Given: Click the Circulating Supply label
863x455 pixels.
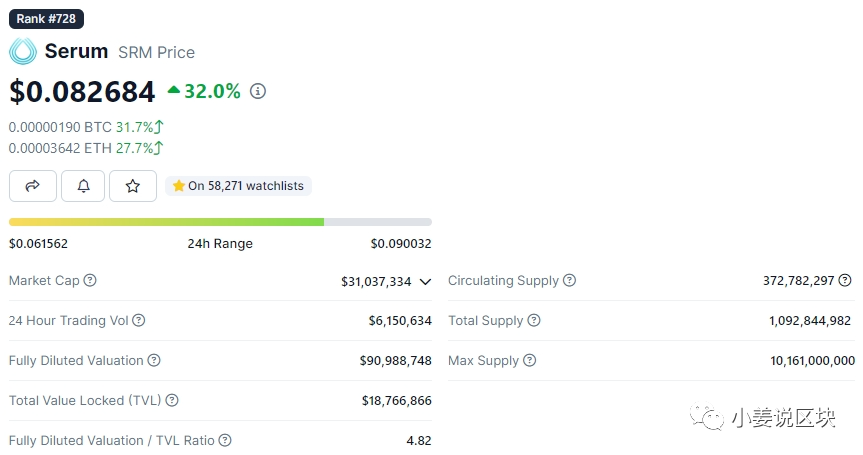Looking at the screenshot, I should tap(503, 281).
